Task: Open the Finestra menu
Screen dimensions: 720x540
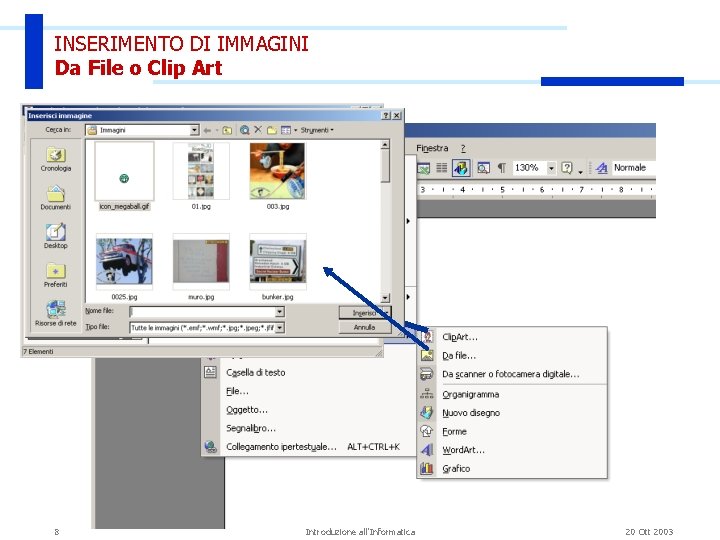Action: point(432,148)
